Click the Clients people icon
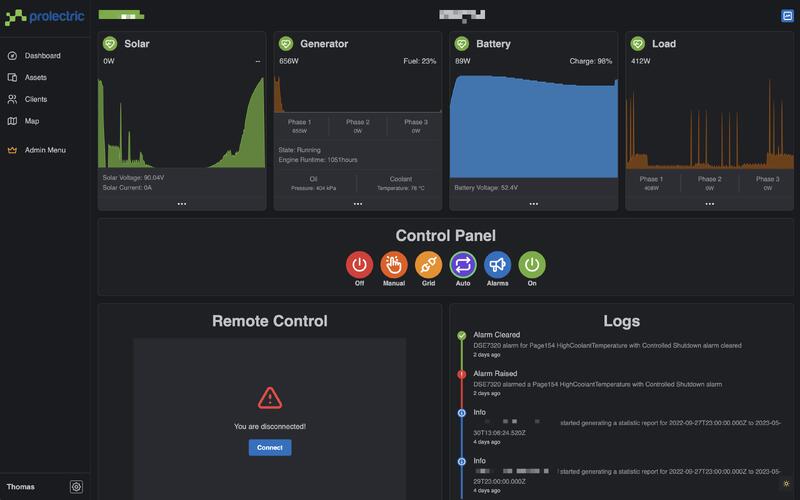This screenshot has height=500, width=800. (x=13, y=99)
